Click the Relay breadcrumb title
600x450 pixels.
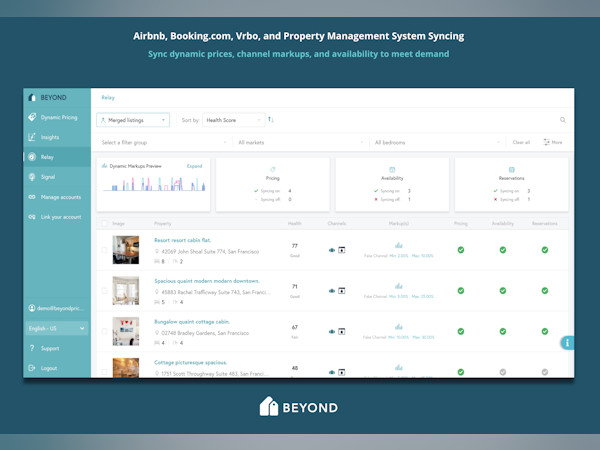click(108, 98)
